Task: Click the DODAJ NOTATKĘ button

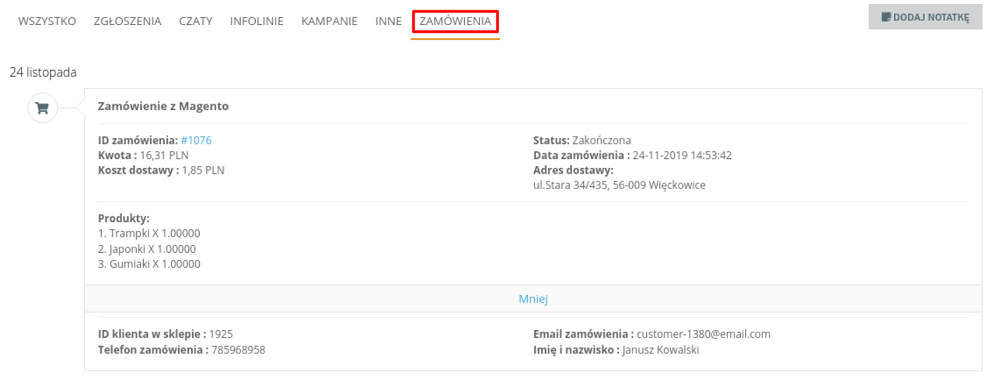Action: pyautogui.click(x=925, y=17)
